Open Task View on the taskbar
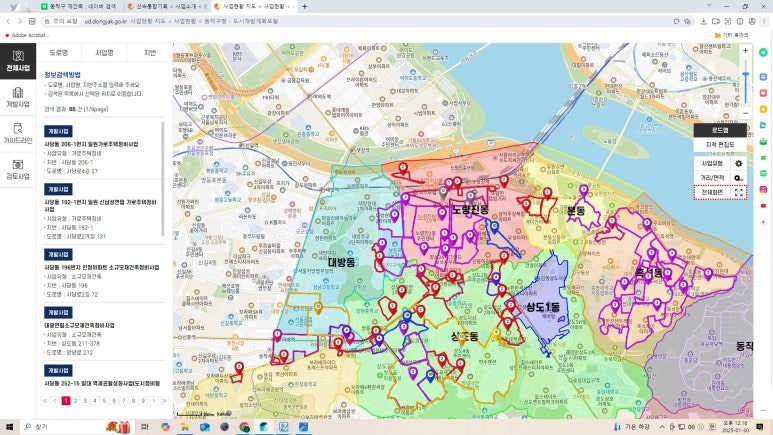The image size is (773, 435). [144, 427]
